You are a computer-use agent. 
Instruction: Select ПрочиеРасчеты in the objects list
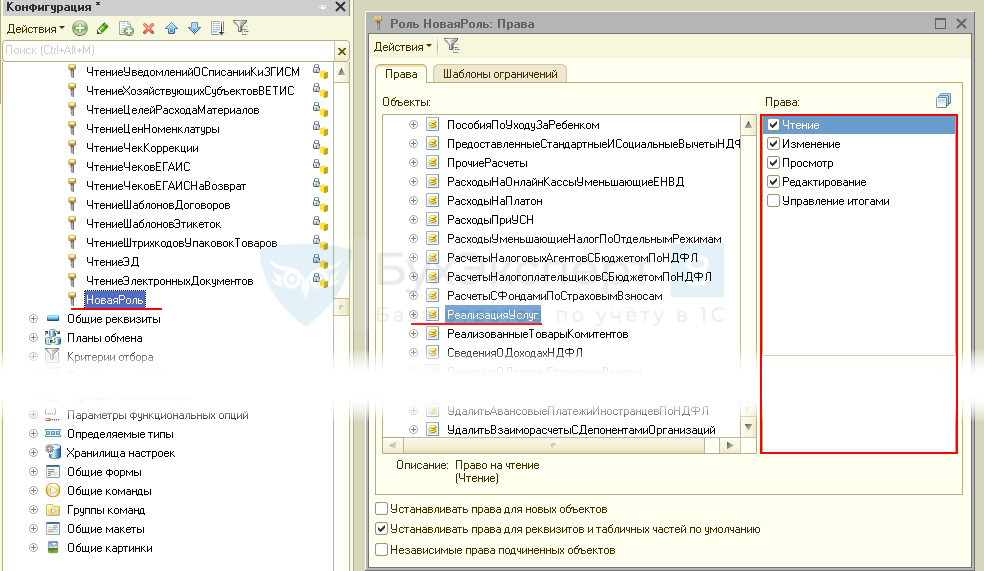[x=473, y=163]
